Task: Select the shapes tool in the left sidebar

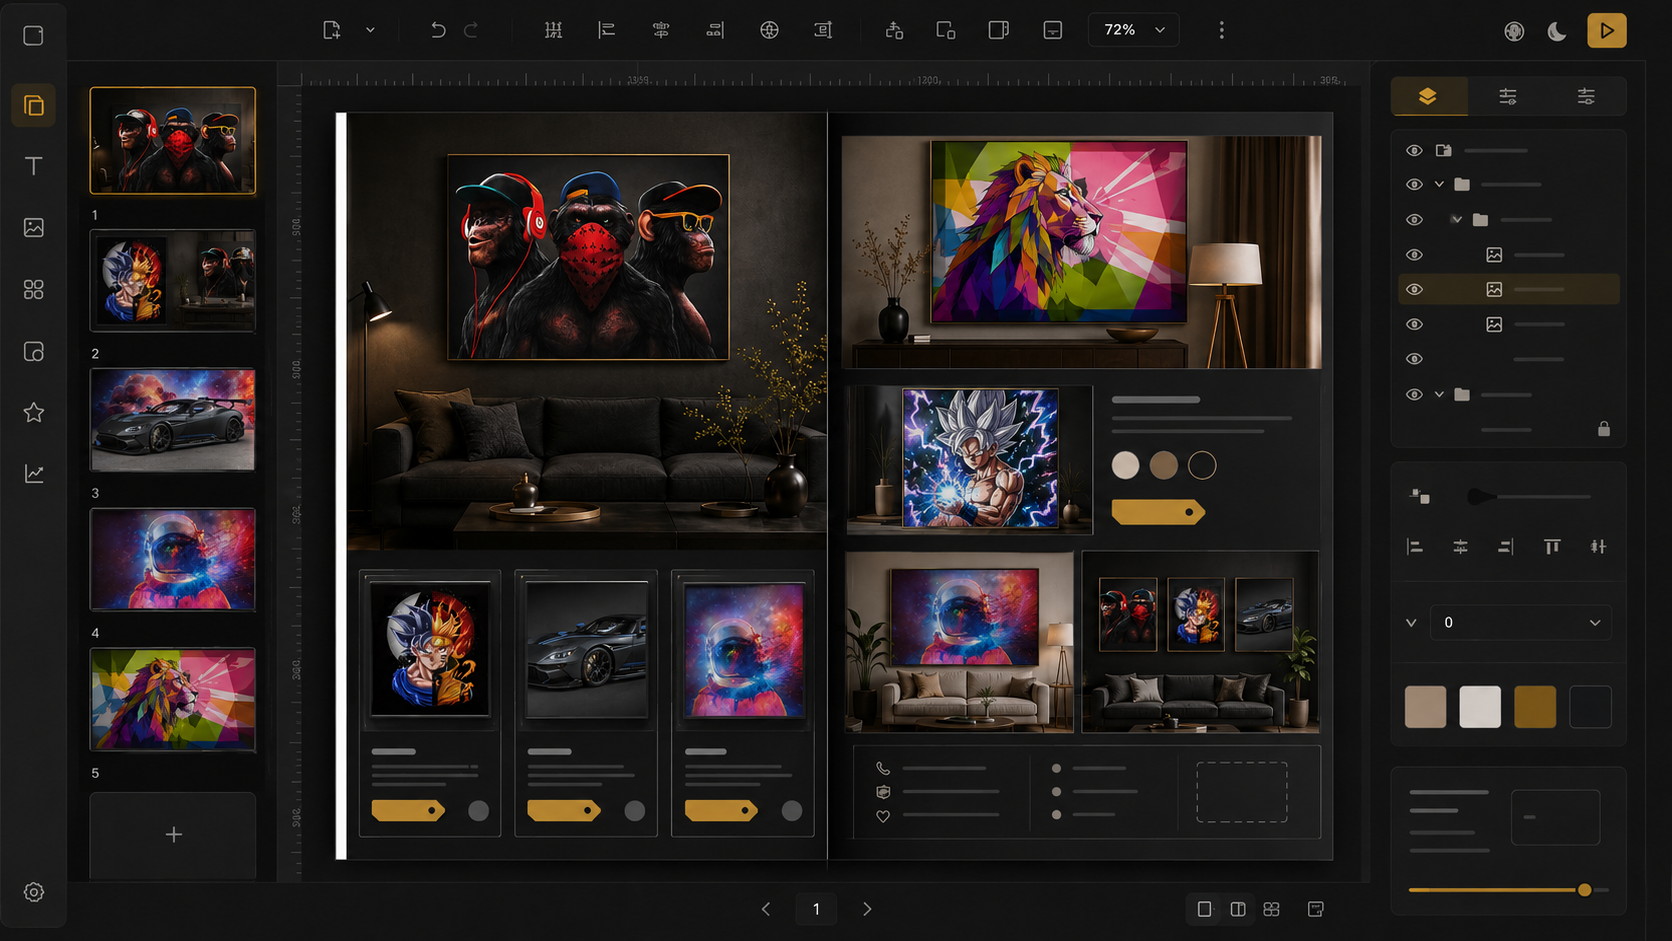Action: tap(34, 352)
